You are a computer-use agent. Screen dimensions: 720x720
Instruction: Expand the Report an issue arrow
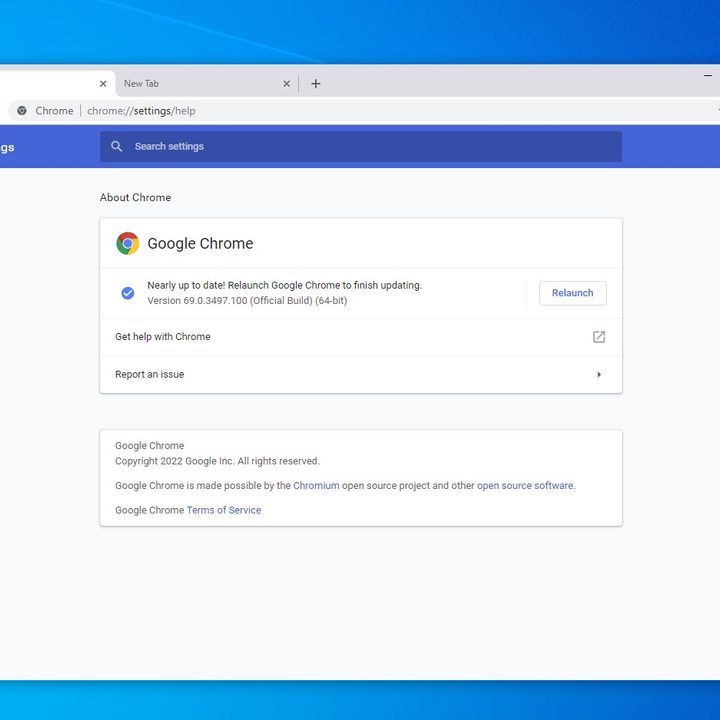[x=599, y=374]
